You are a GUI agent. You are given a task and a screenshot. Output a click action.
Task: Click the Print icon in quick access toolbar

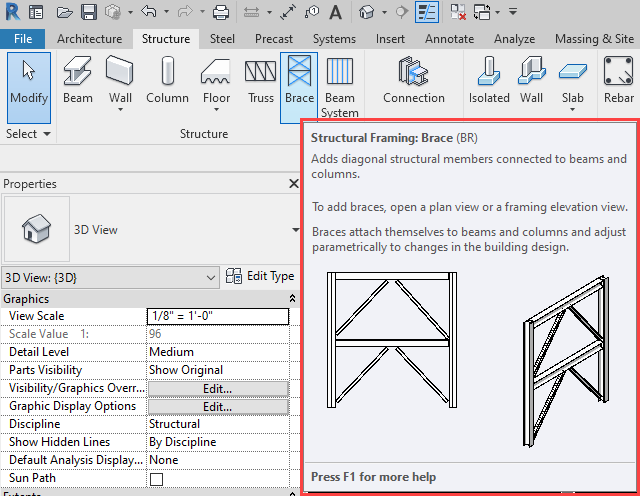tap(221, 13)
